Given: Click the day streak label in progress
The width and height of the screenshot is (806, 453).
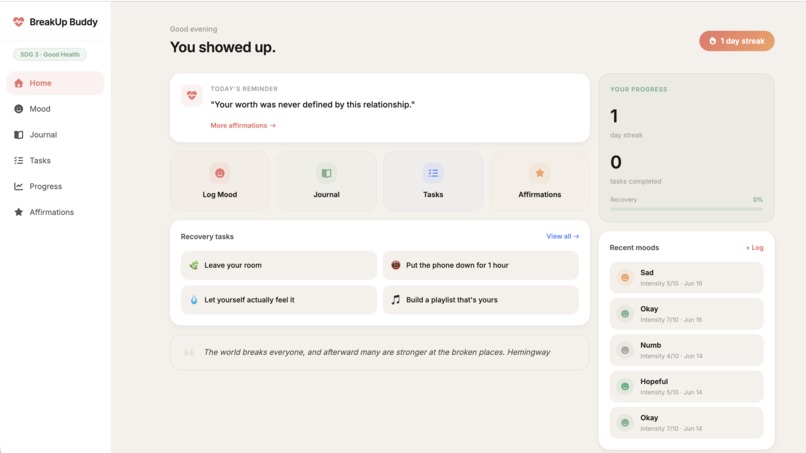Looking at the screenshot, I should pyautogui.click(x=626, y=135).
